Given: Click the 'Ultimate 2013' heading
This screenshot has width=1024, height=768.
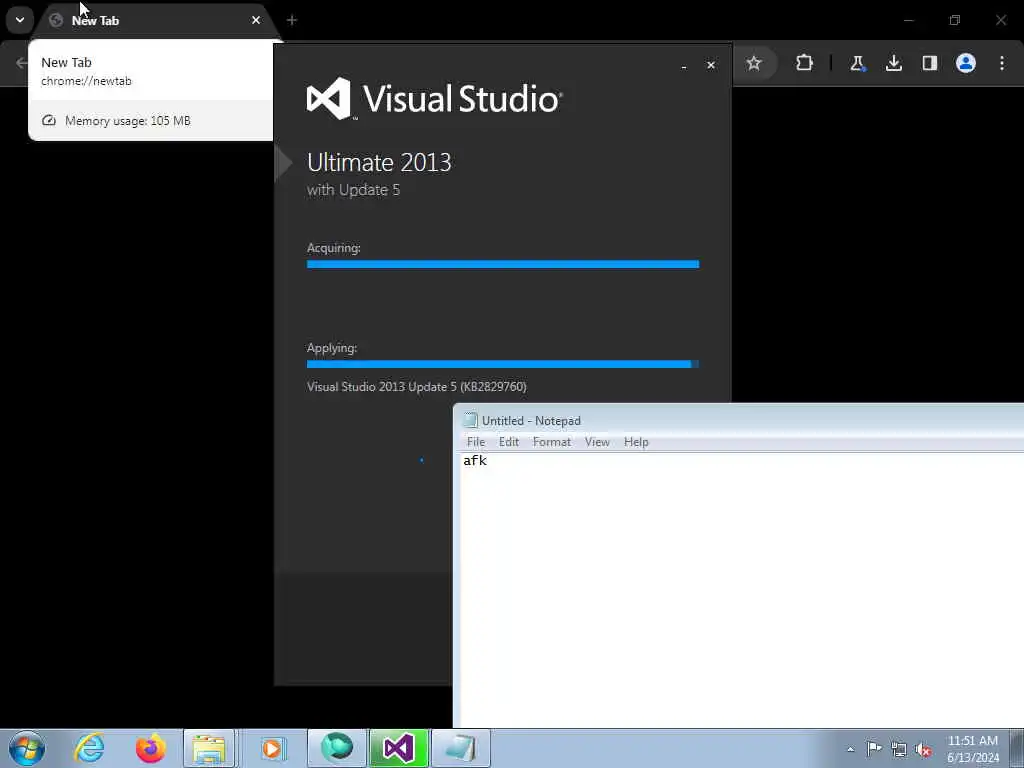Looking at the screenshot, I should pyautogui.click(x=379, y=163).
